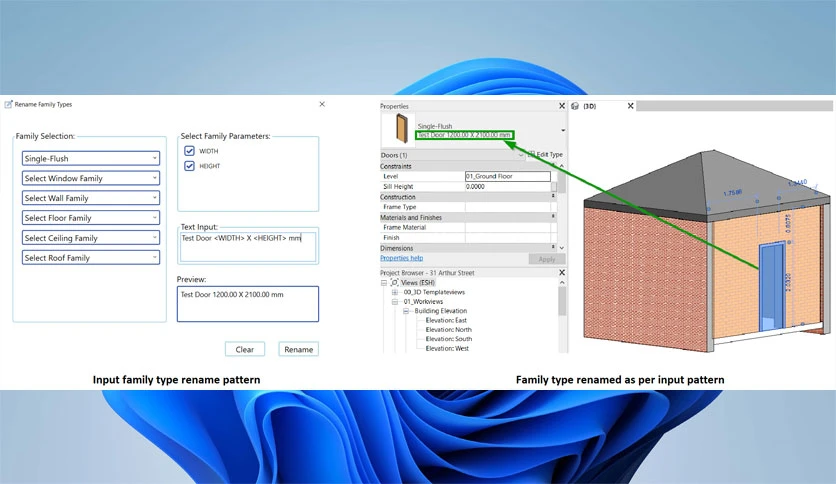This screenshot has width=836, height=484.
Task: Click the Edit Type button
Action: click(x=545, y=154)
